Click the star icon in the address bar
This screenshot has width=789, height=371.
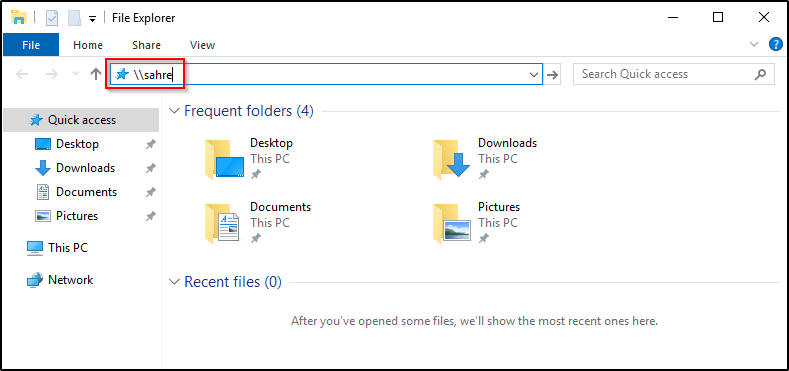pos(122,75)
